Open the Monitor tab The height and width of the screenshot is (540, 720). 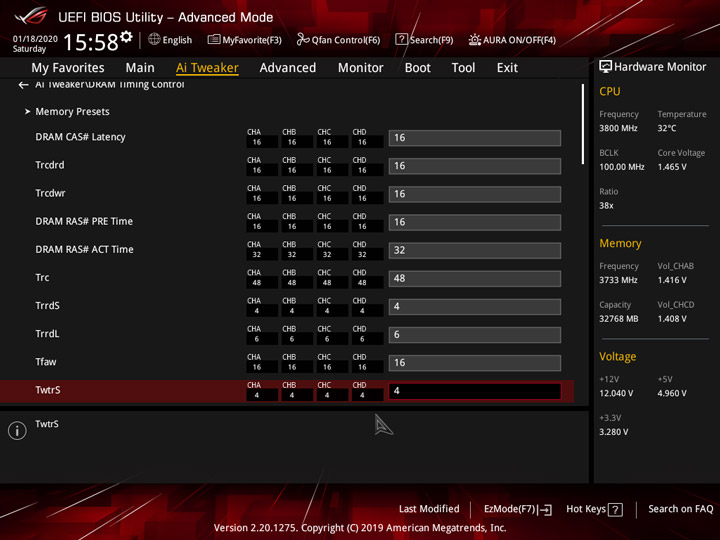pos(360,68)
